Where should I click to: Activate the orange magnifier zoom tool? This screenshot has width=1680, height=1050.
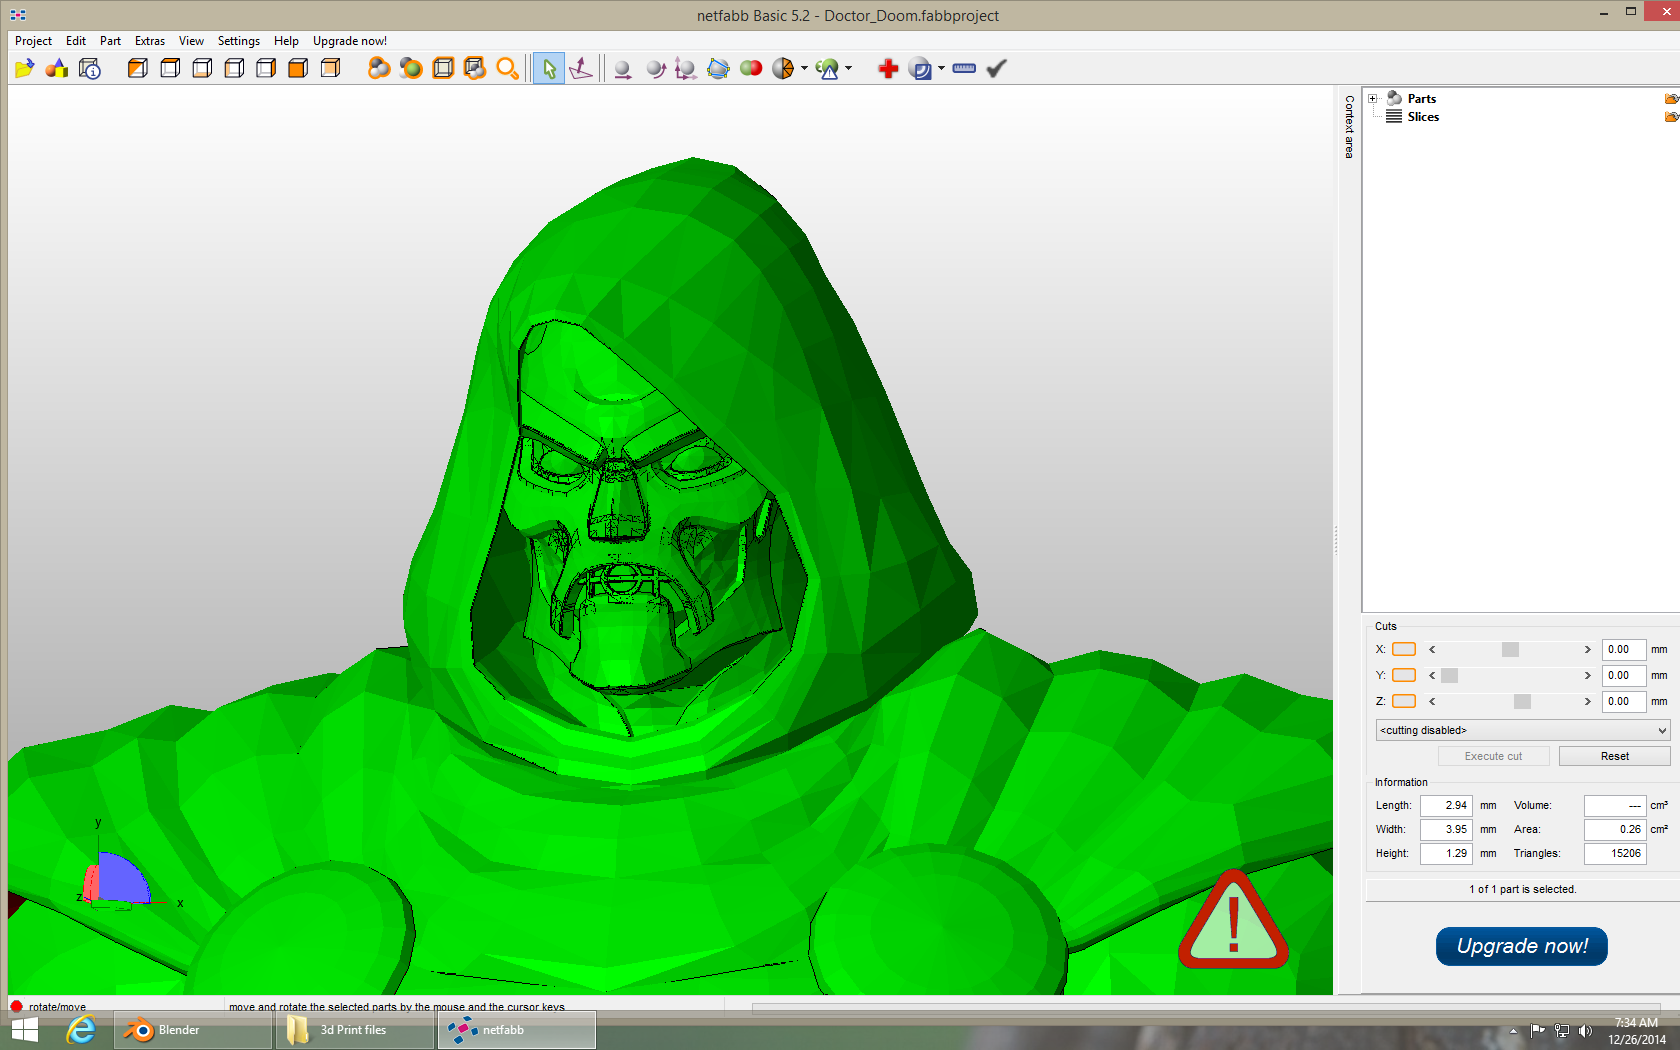(508, 68)
